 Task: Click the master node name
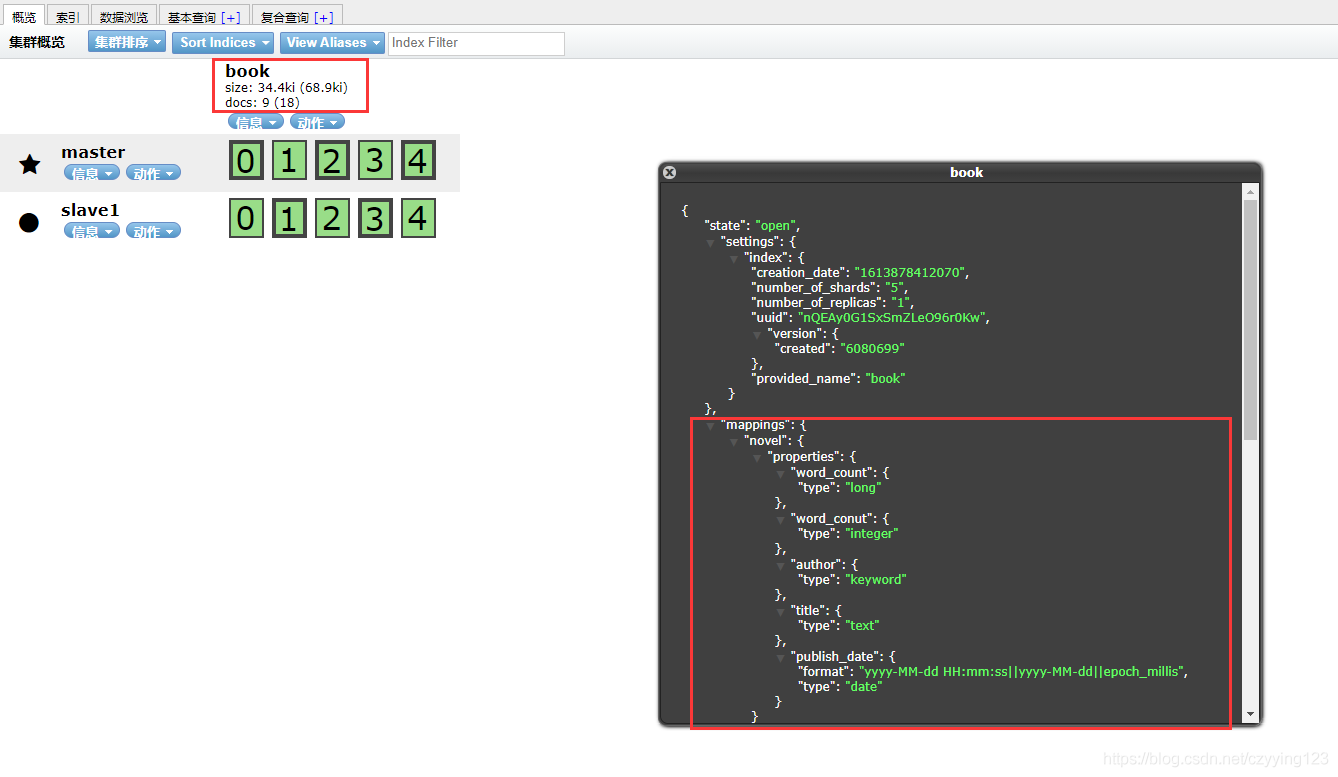pyautogui.click(x=93, y=152)
